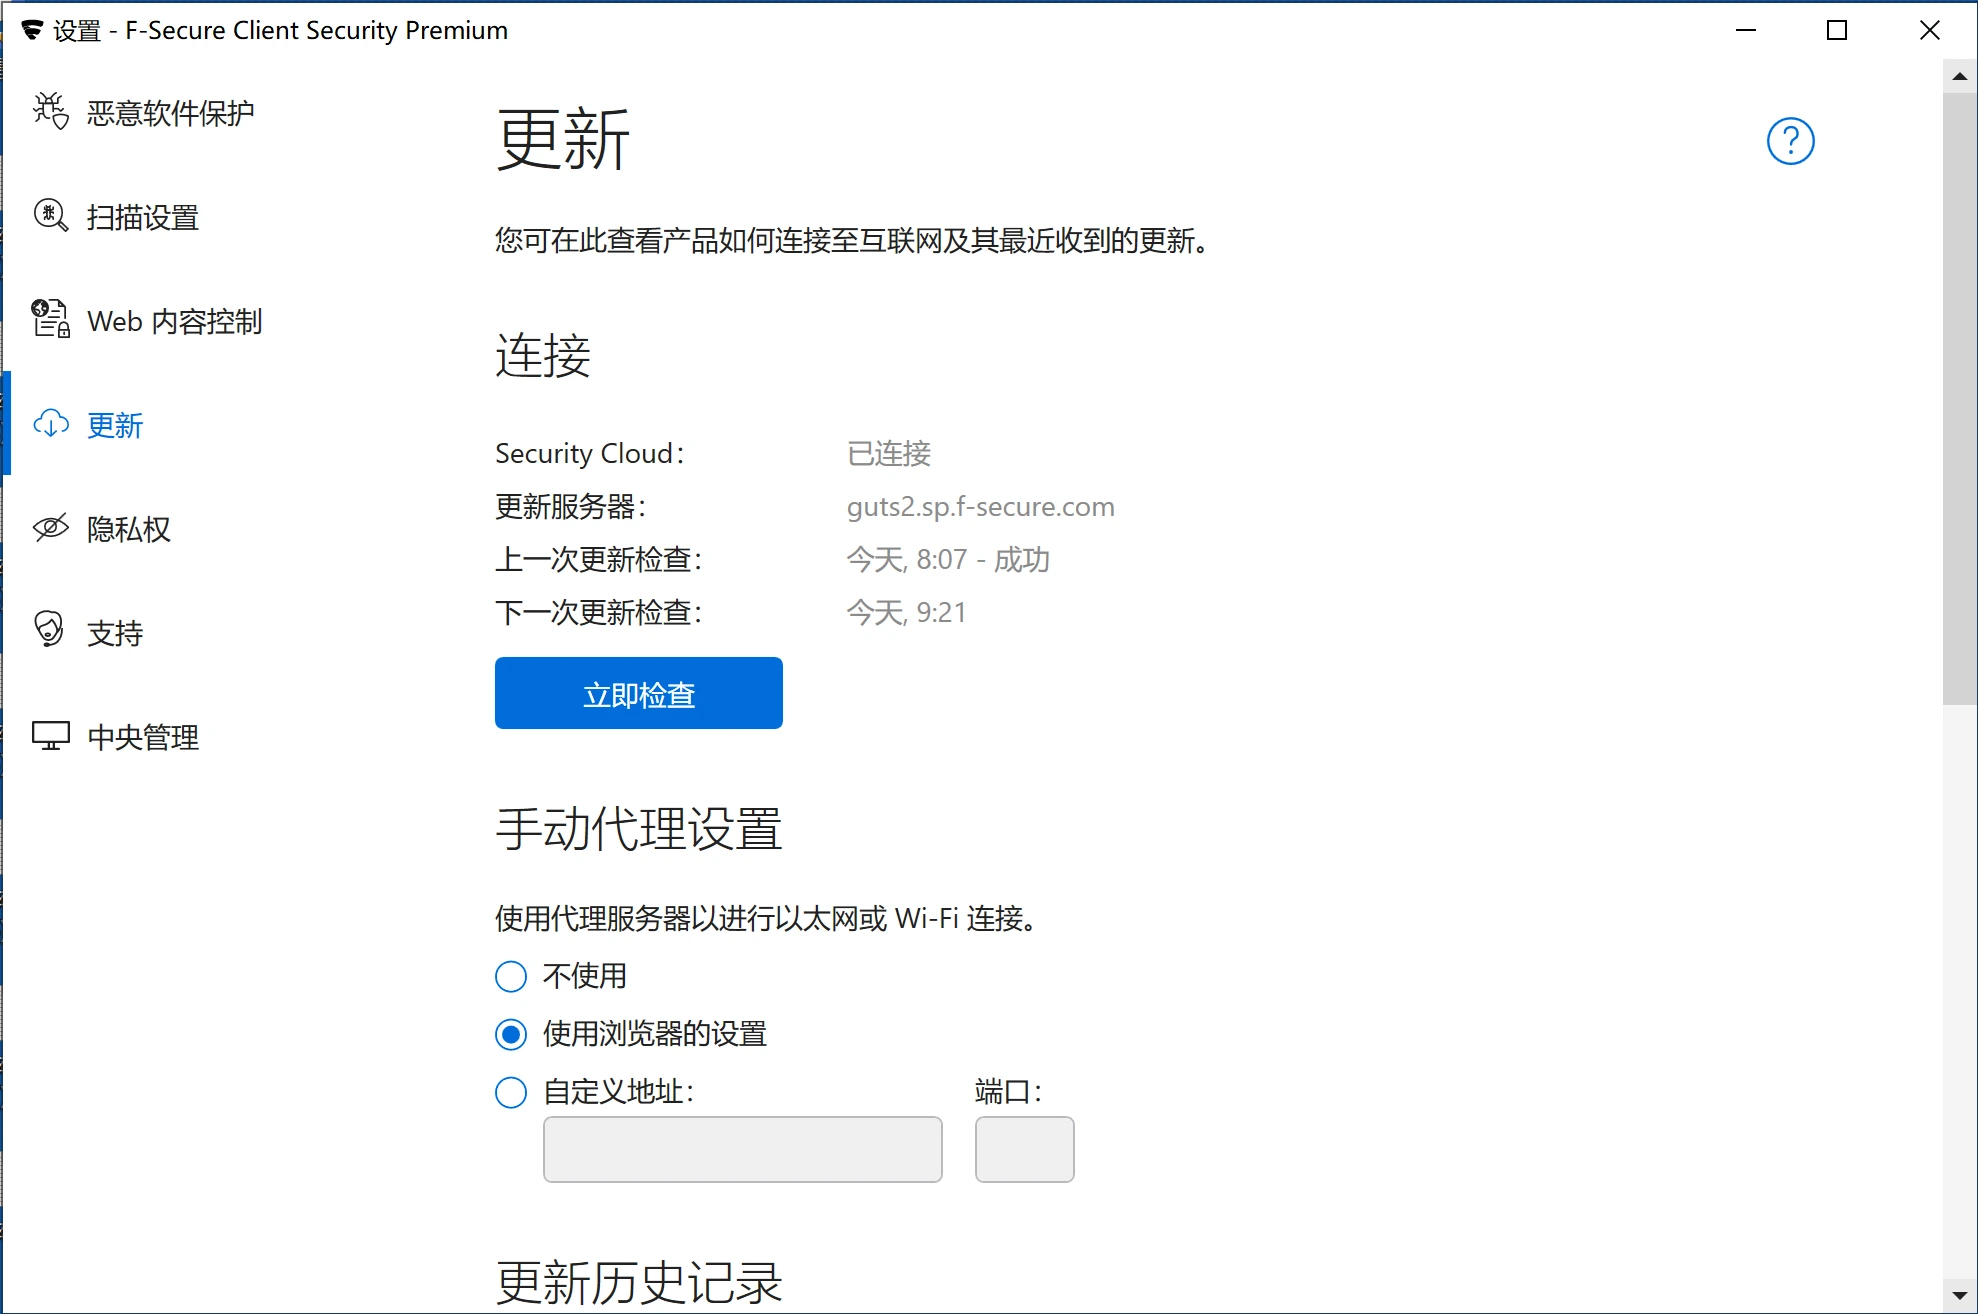This screenshot has width=1978, height=1314.
Task: Open Web 内容控制 page
Action: [x=175, y=321]
